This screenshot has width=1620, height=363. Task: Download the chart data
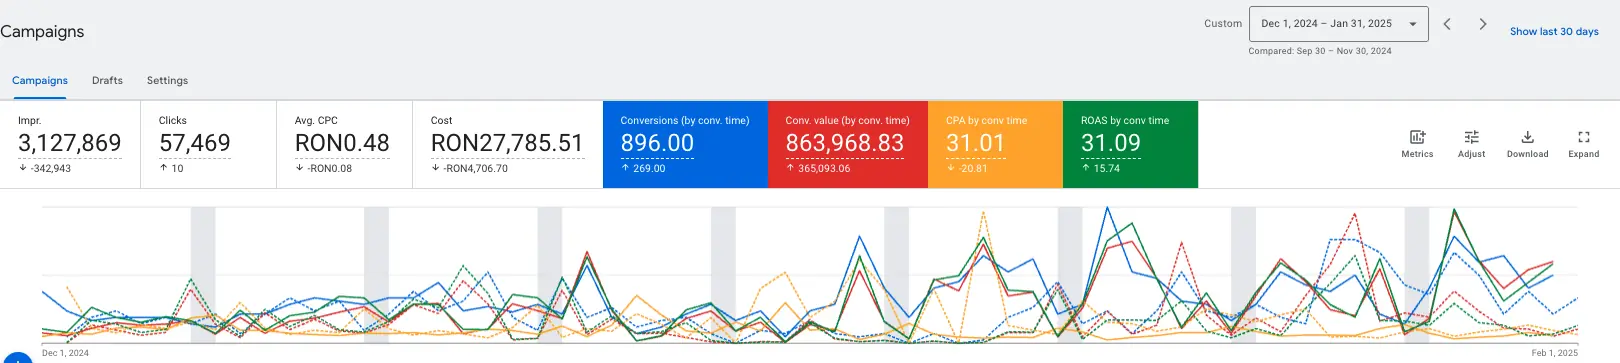(1527, 144)
